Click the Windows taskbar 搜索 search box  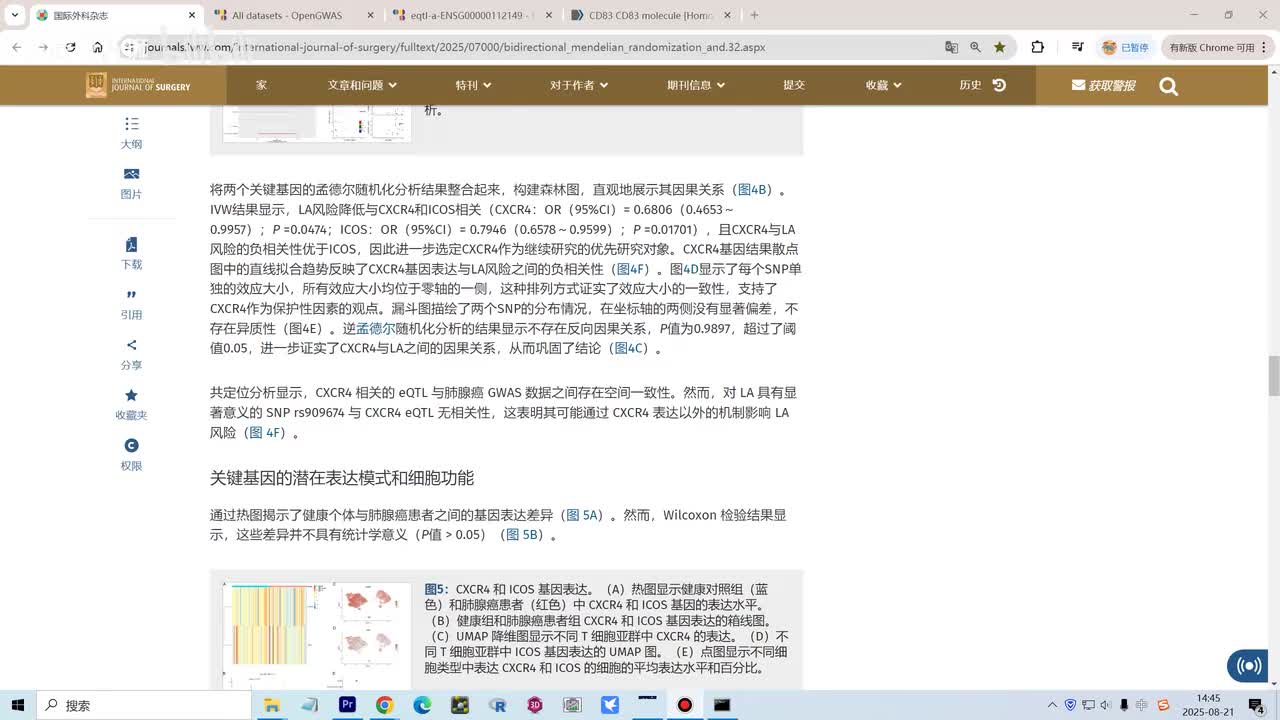144,705
